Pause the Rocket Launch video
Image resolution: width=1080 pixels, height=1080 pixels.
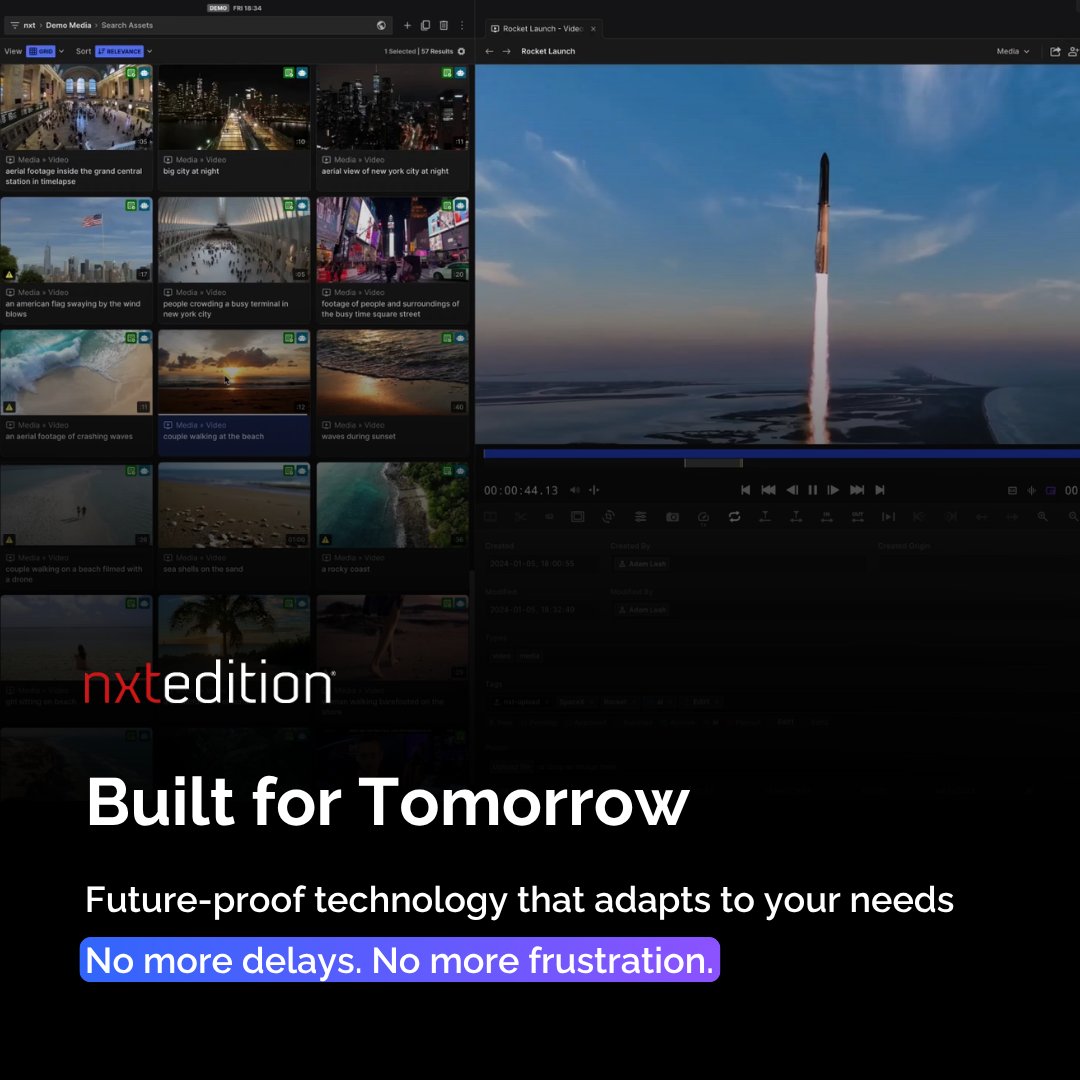click(x=813, y=490)
